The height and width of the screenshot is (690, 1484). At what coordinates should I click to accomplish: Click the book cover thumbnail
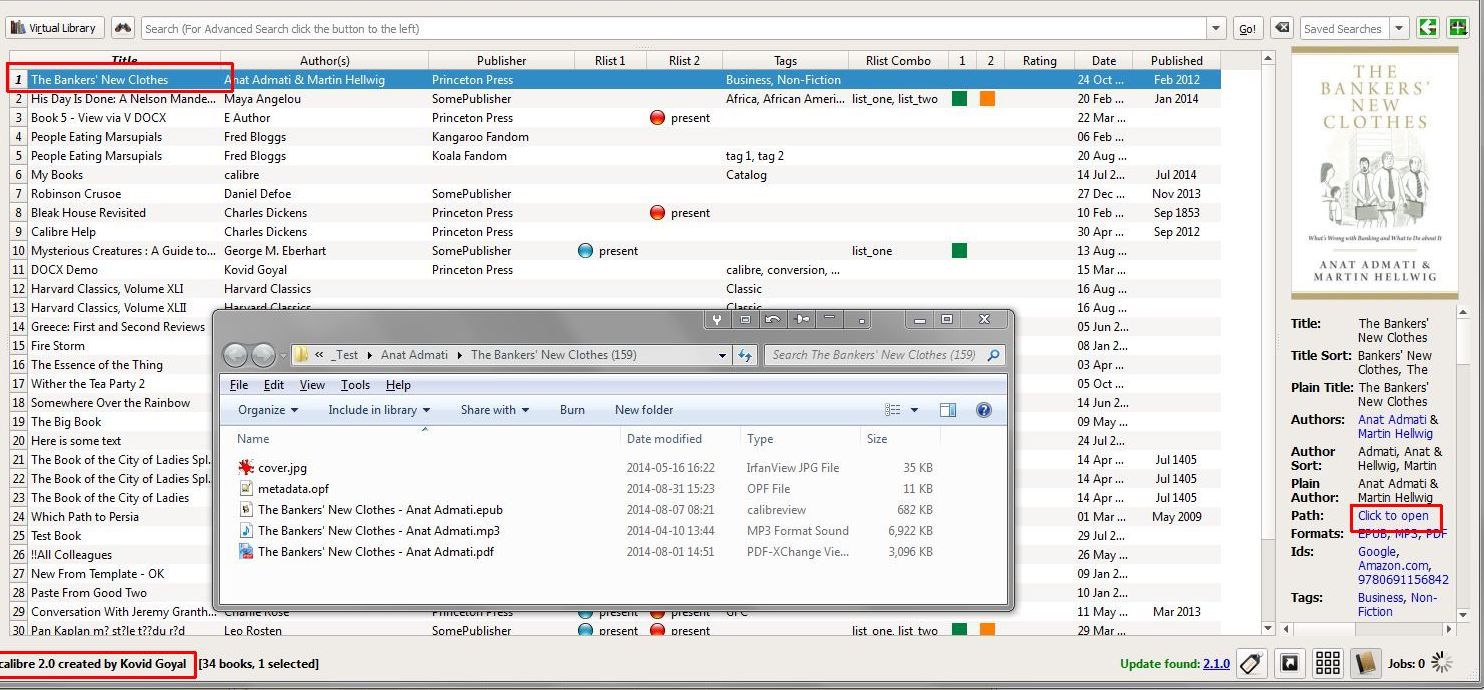coord(1375,172)
